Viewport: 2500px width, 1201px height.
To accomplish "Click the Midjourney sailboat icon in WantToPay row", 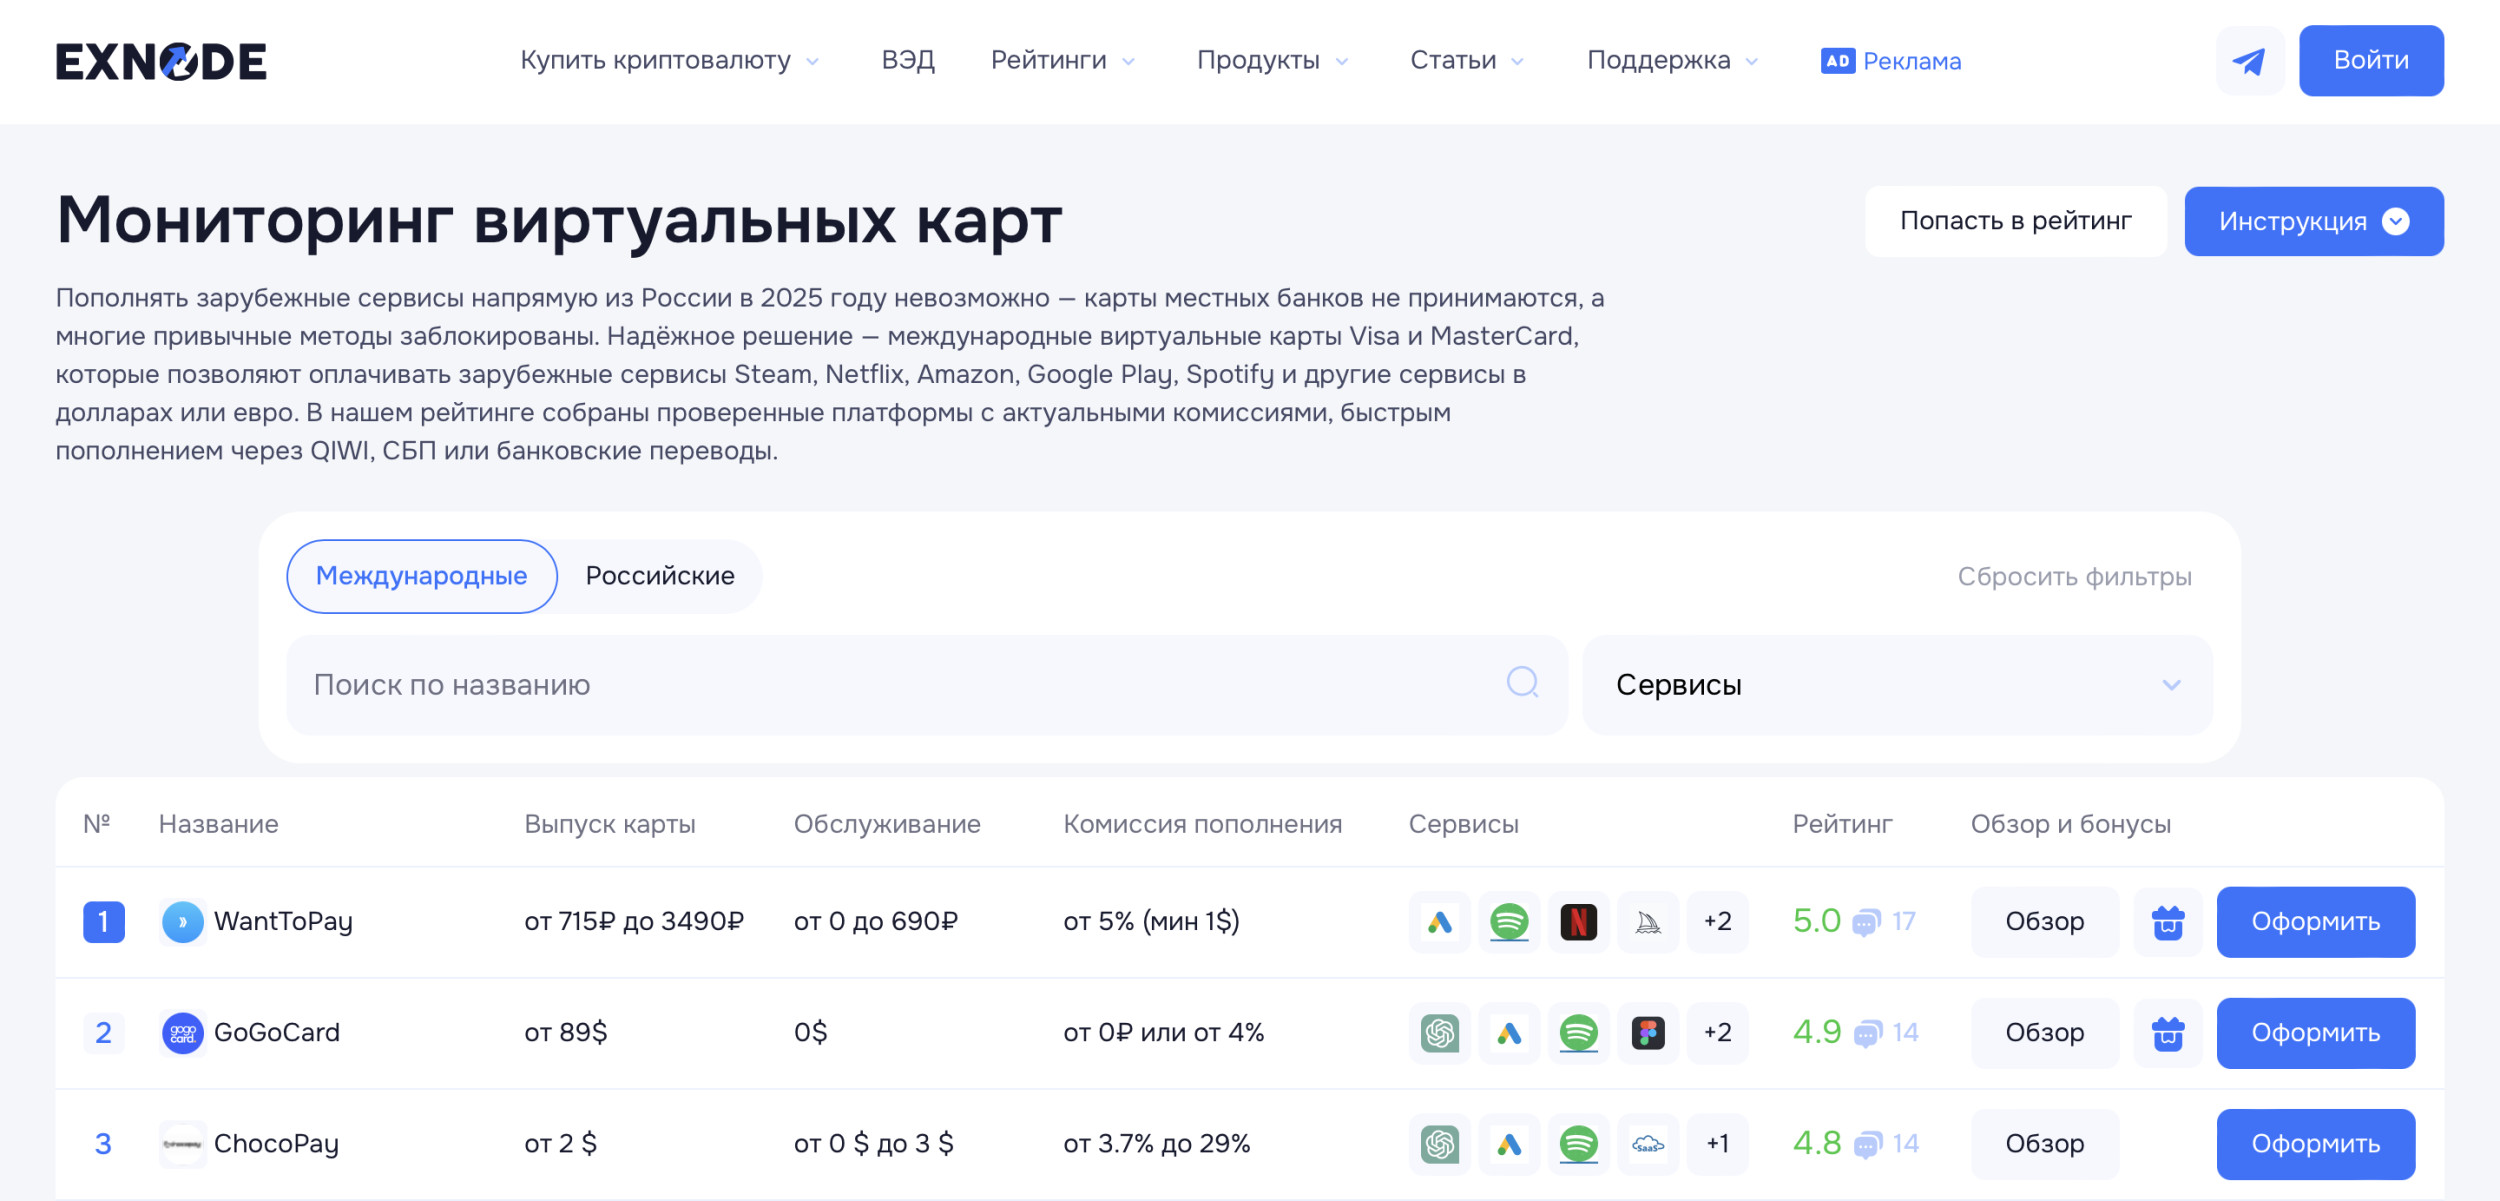I will [x=1648, y=922].
